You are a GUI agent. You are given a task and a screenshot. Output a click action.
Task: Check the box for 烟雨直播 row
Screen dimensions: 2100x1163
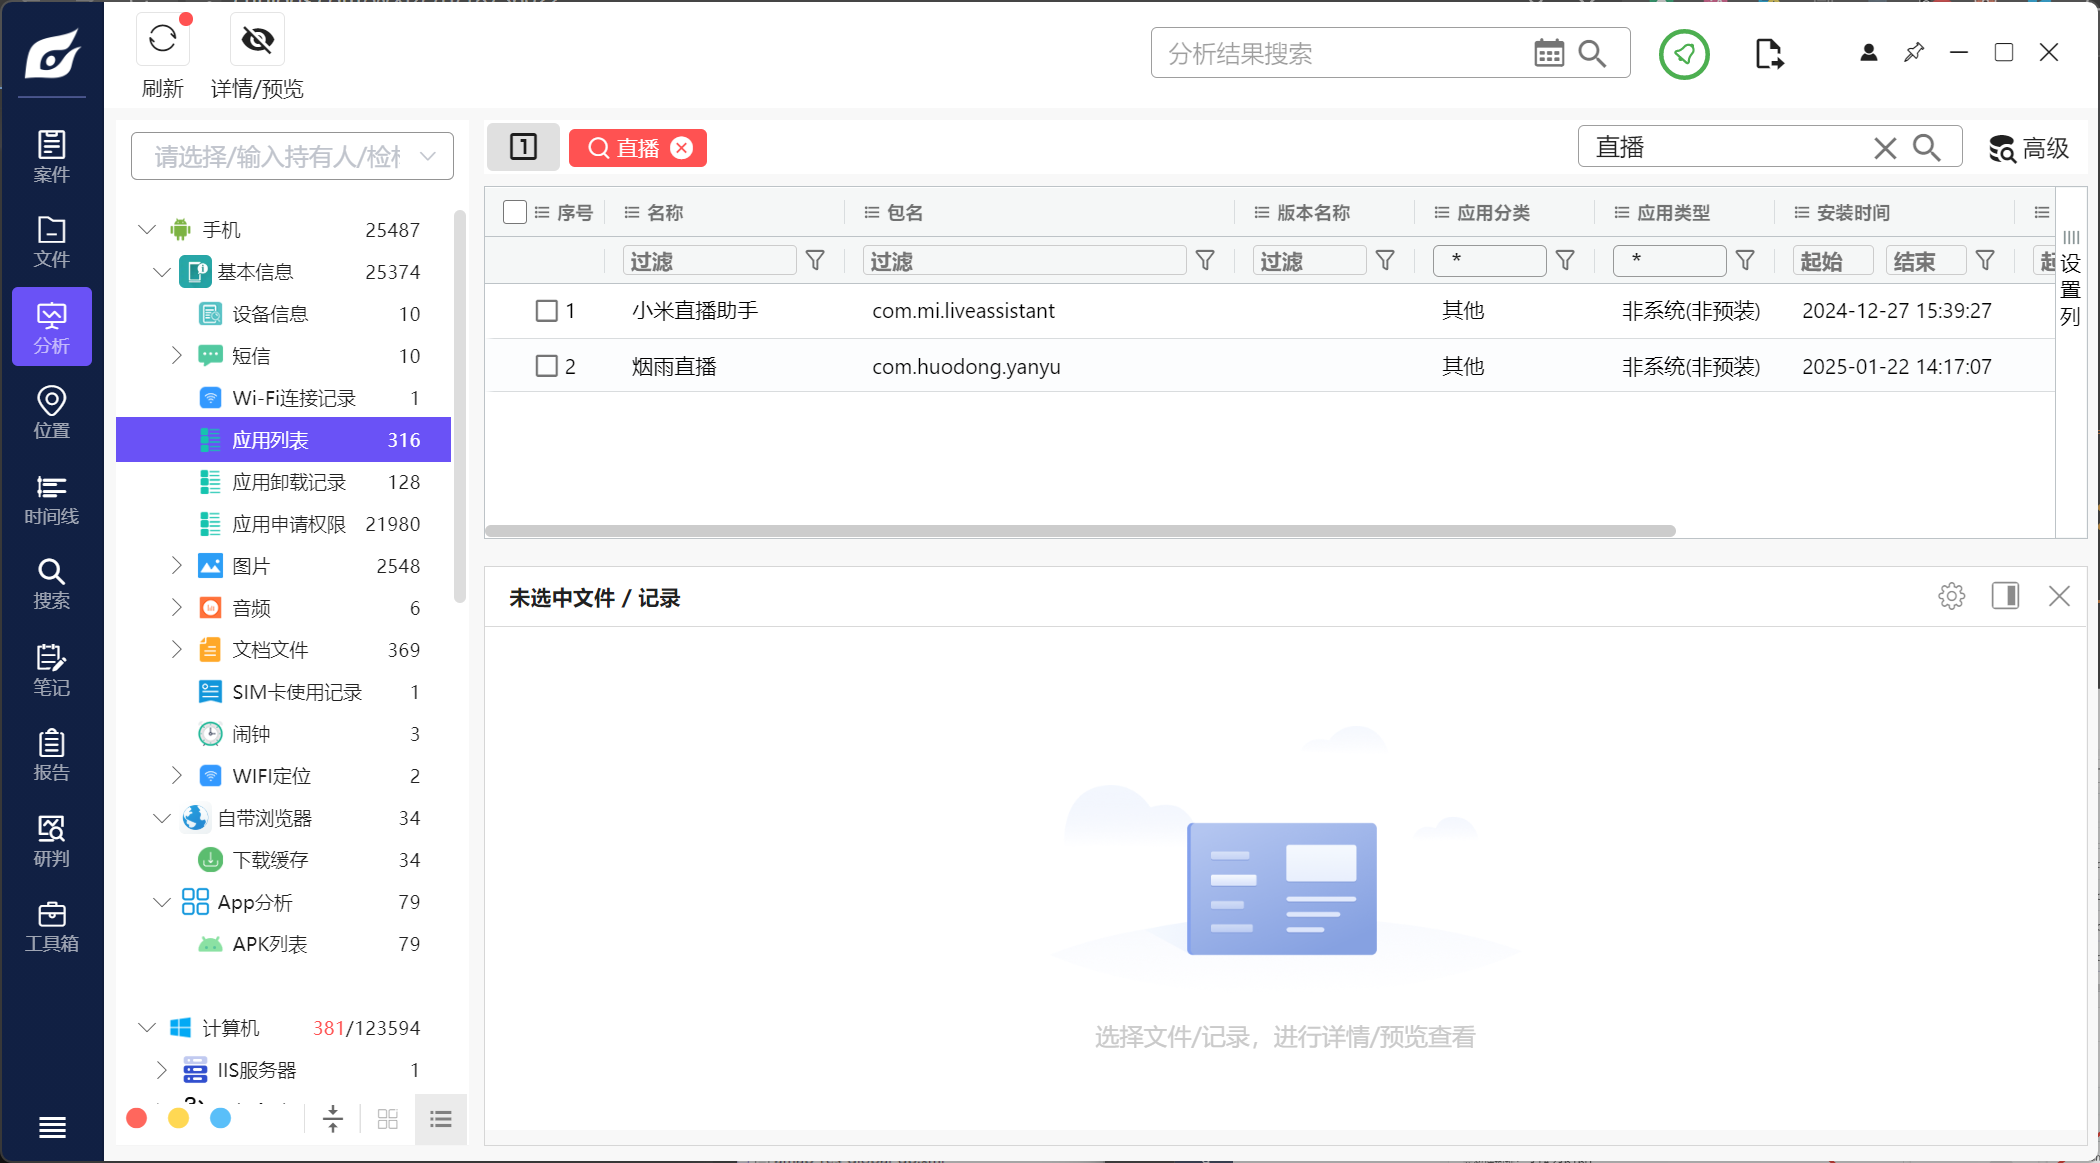[546, 367]
